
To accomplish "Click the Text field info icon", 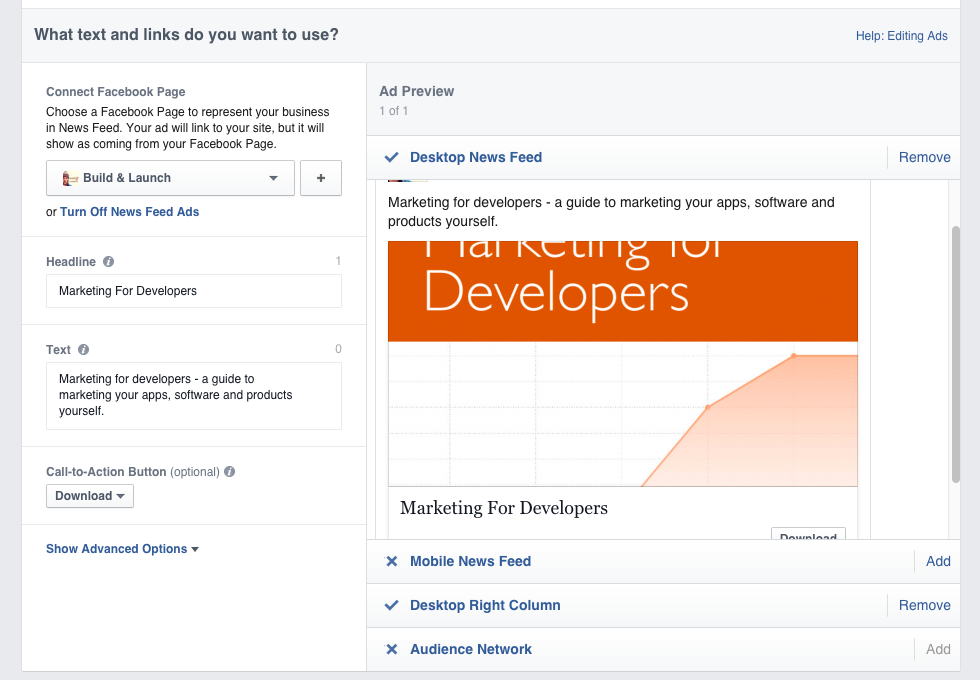I will tap(83, 349).
